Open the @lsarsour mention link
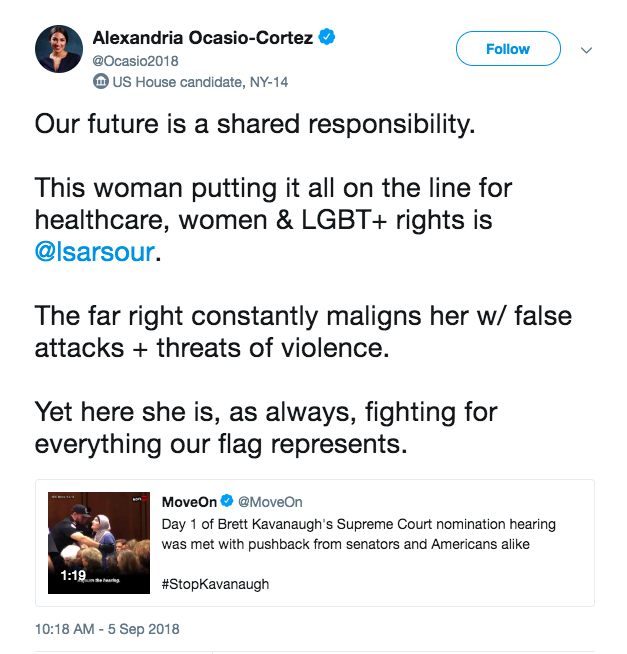Viewport: 627px width, 654px height. coord(96,250)
